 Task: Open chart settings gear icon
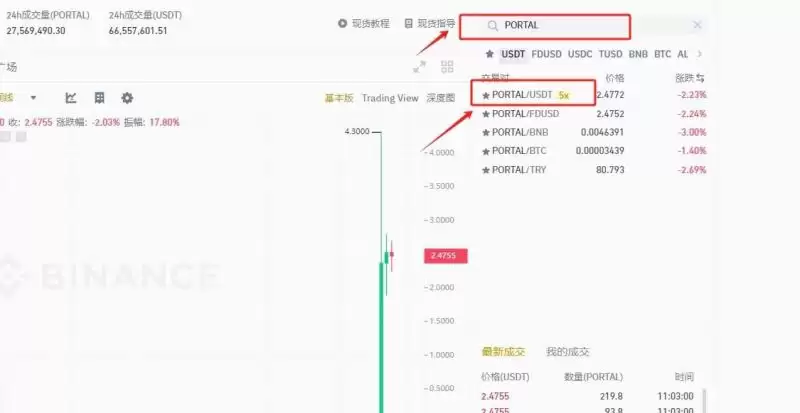point(127,98)
